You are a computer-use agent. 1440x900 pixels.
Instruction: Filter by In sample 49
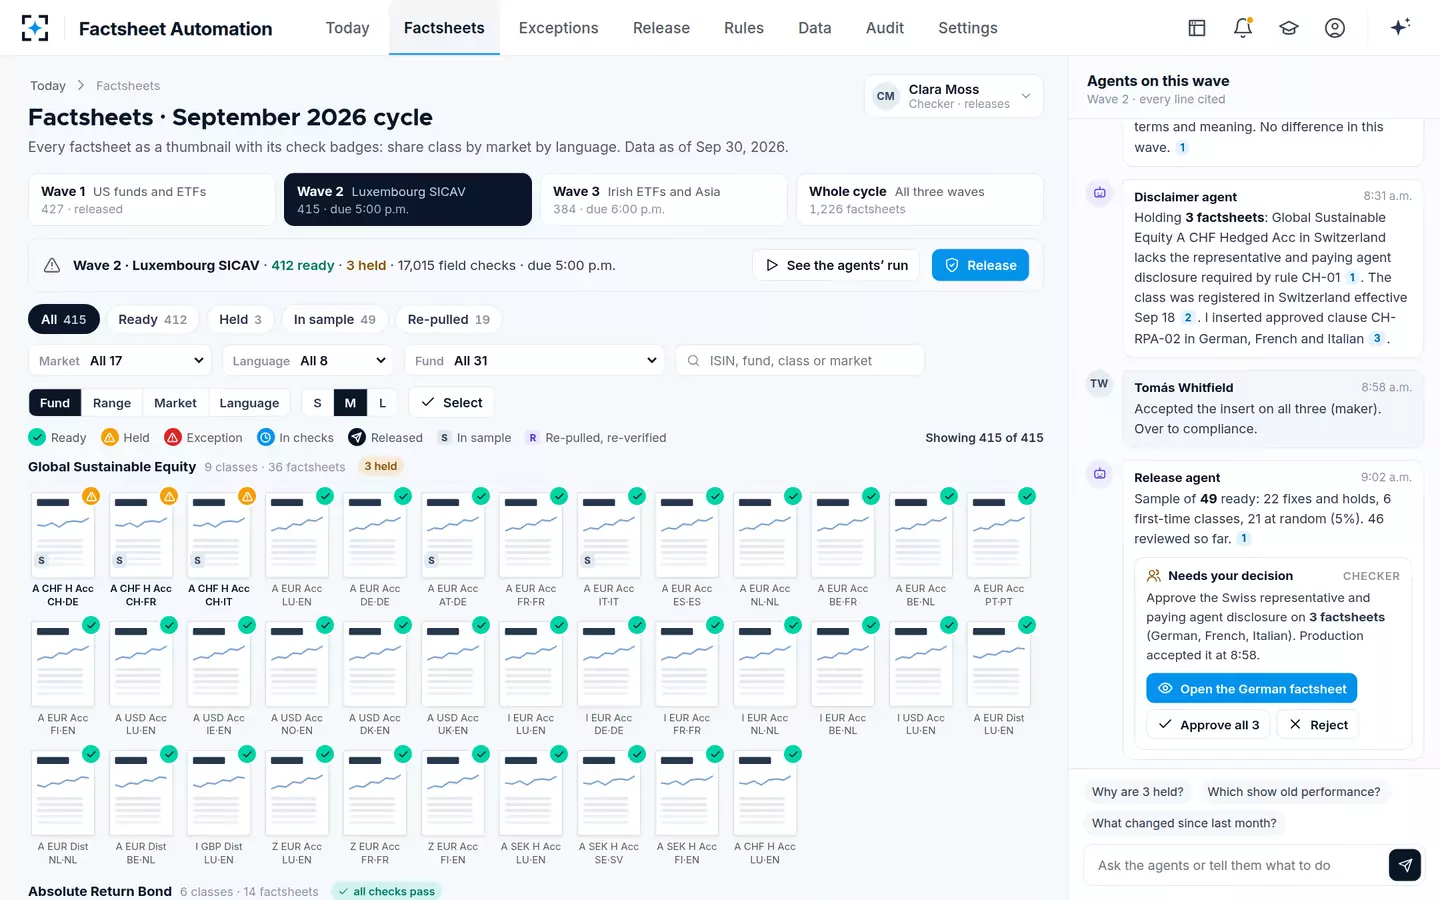[335, 319]
